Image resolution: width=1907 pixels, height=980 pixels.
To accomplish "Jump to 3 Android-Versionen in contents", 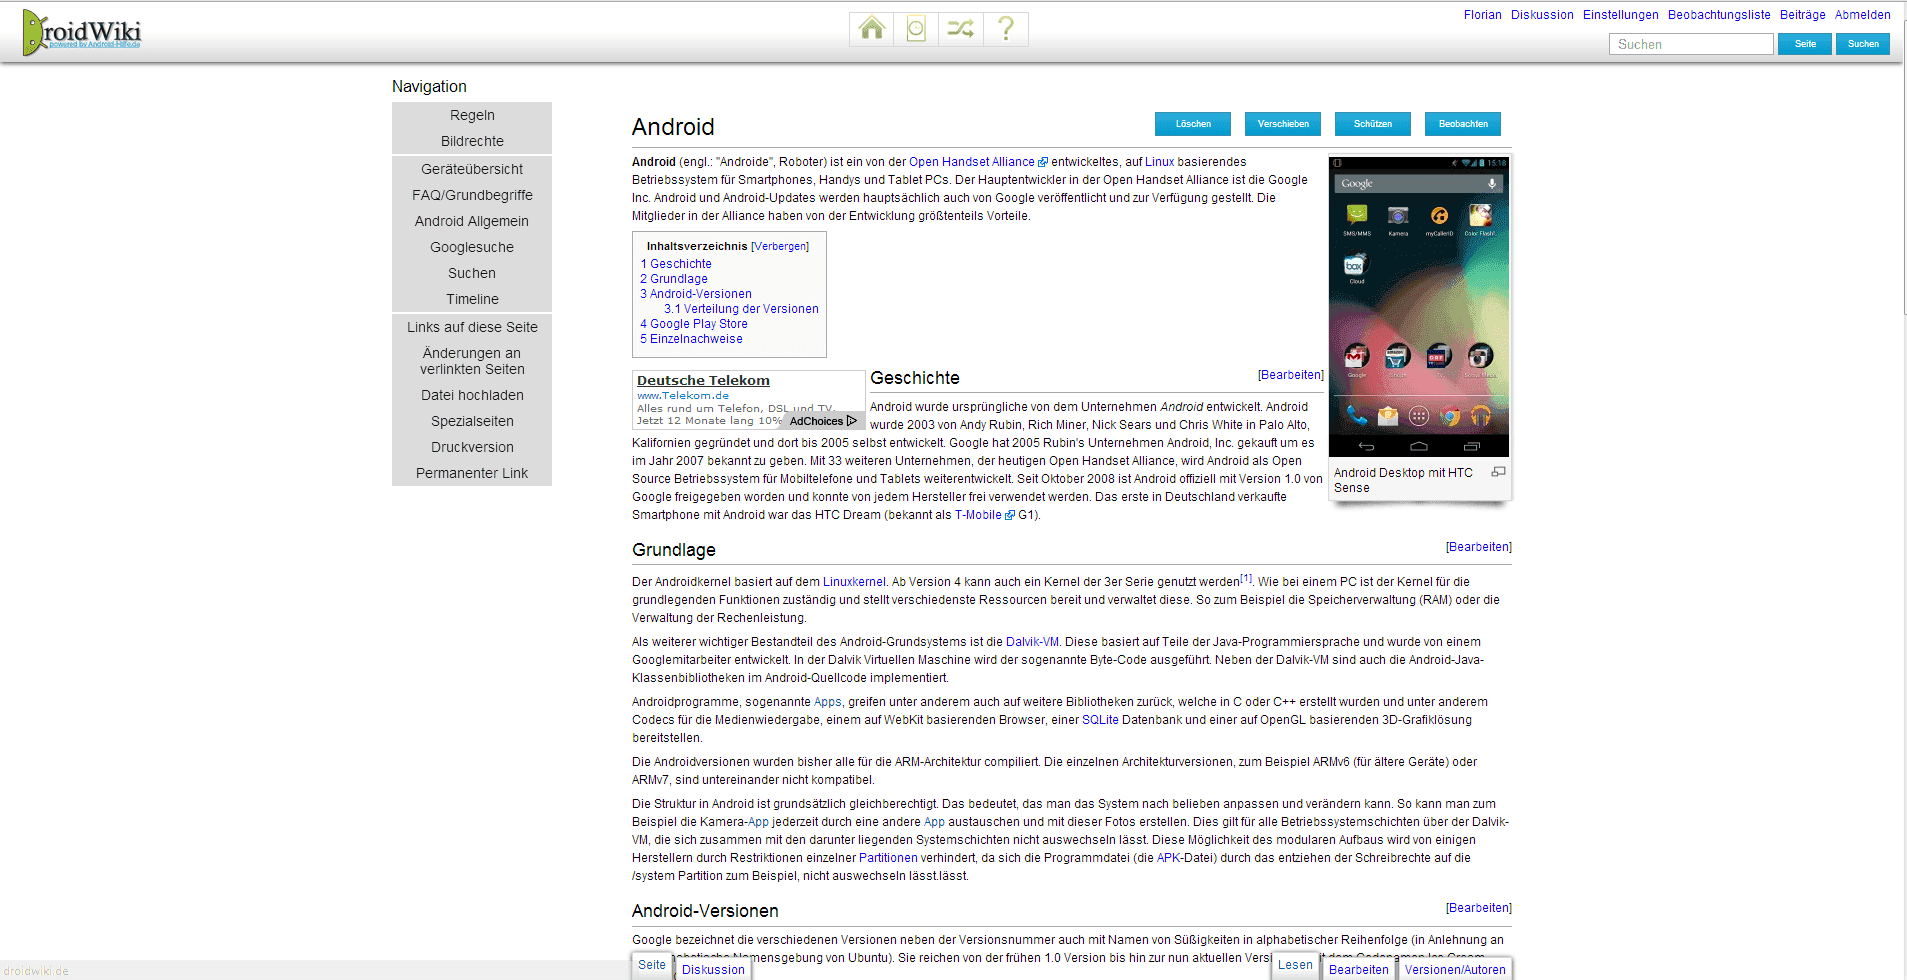I will point(696,294).
